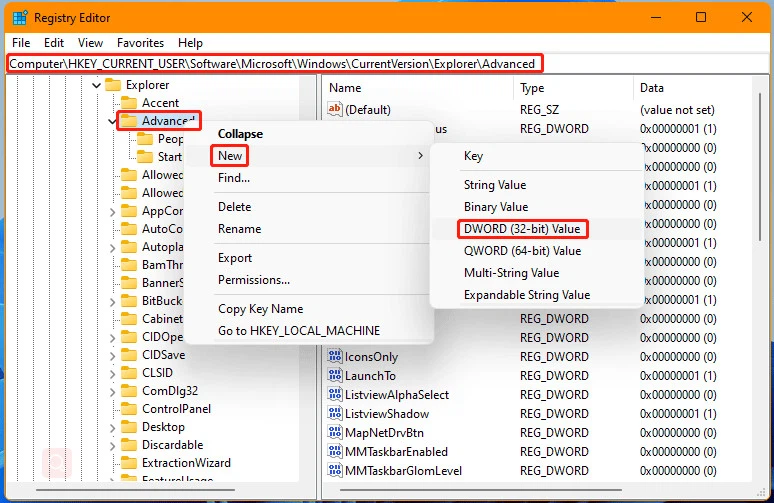This screenshot has width=774, height=503.
Task: Open the Favorites menu
Action: (140, 43)
